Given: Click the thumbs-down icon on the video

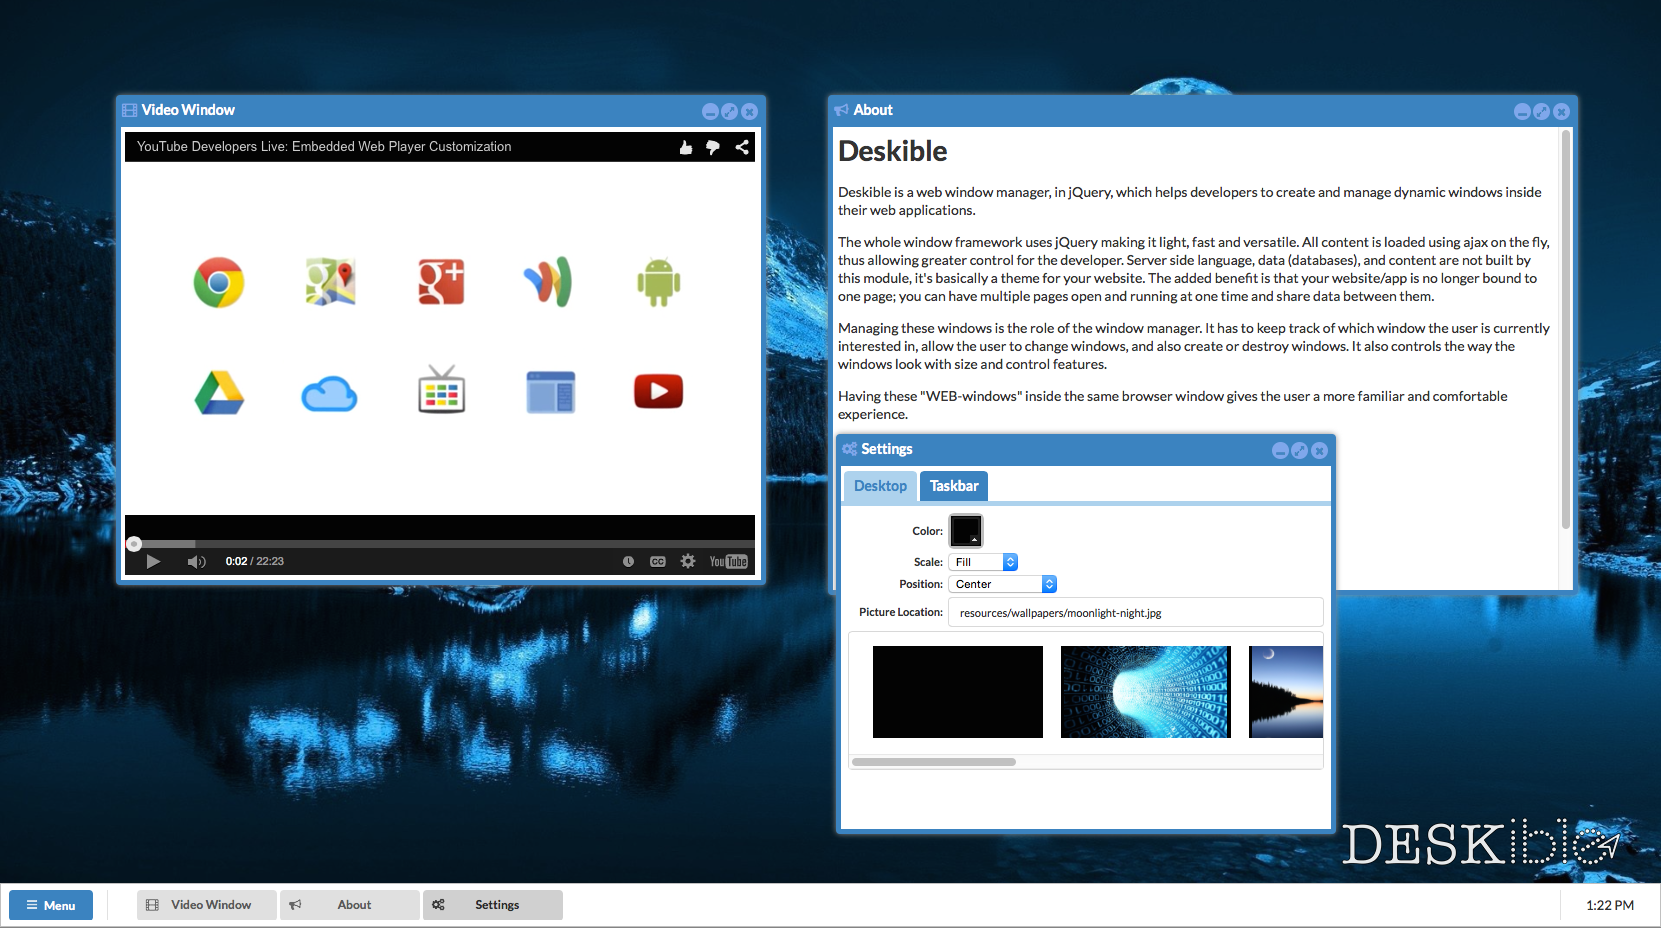Looking at the screenshot, I should (713, 147).
